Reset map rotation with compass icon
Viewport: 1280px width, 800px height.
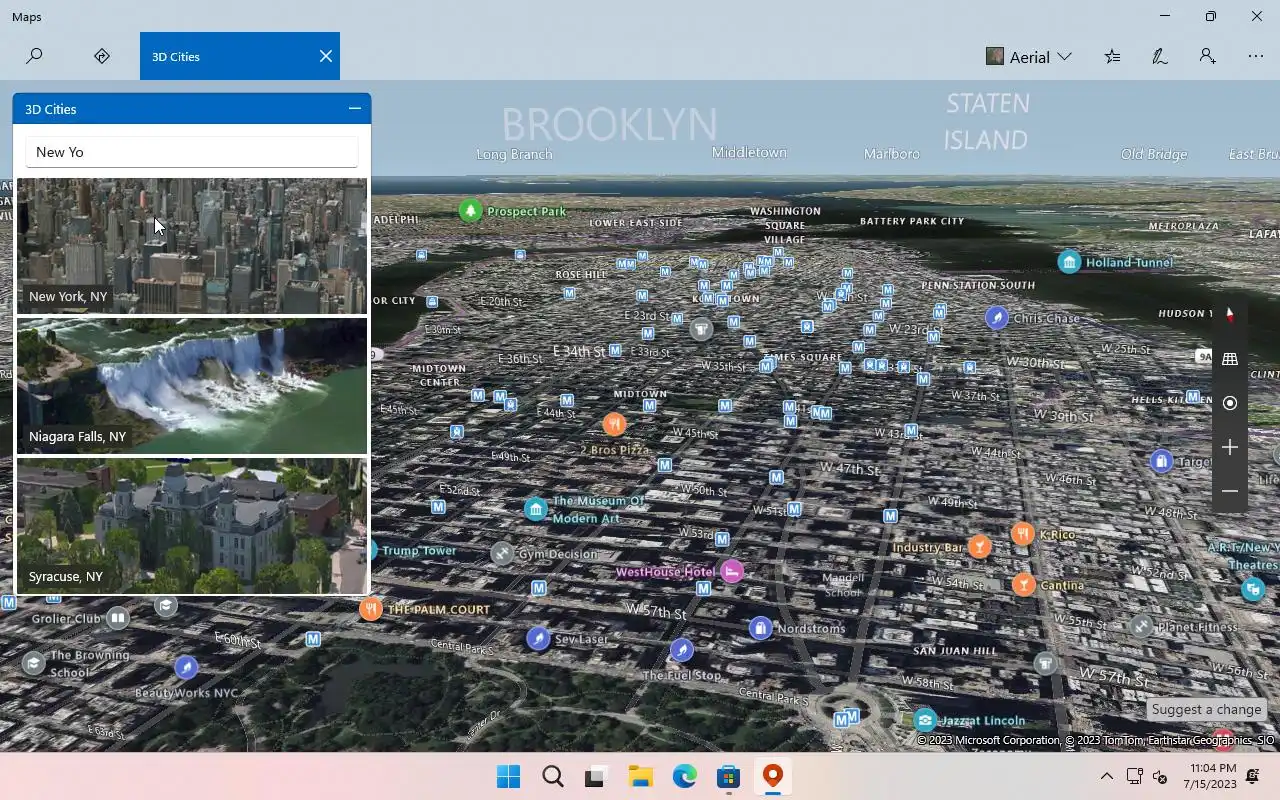coord(1230,315)
